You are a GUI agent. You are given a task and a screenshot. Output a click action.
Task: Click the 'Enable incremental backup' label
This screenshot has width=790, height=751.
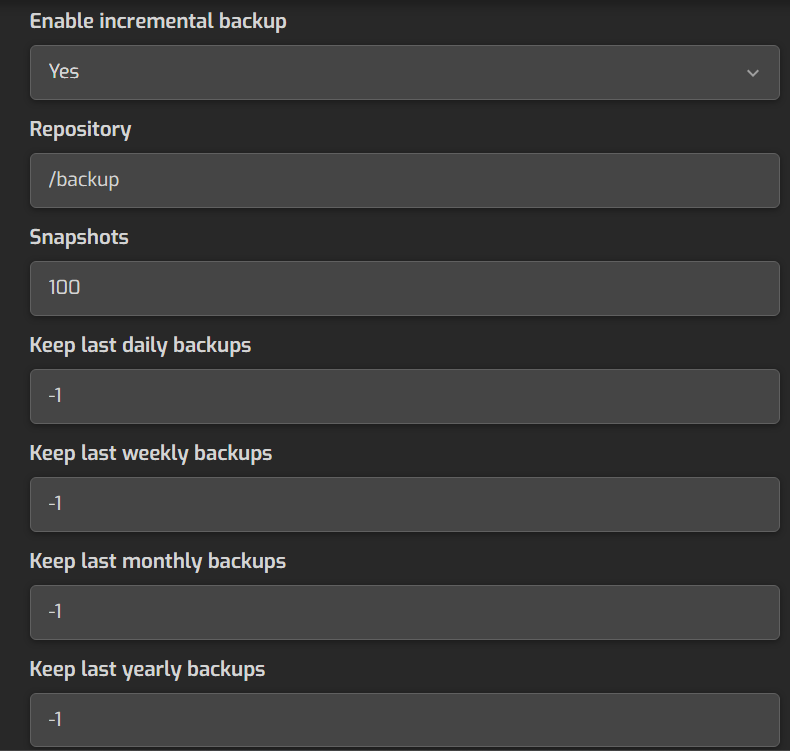[158, 21]
